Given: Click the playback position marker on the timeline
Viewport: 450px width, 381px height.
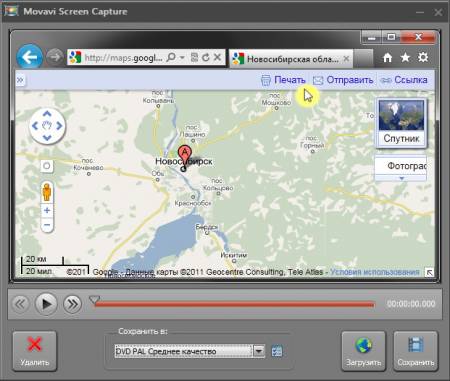Looking at the screenshot, I should pyautogui.click(x=94, y=300).
